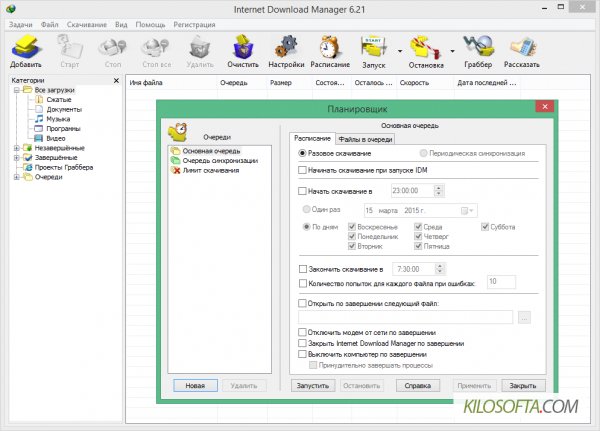The height and width of the screenshot is (431, 600).
Task: Open the Файл menu
Action: [x=50, y=24]
